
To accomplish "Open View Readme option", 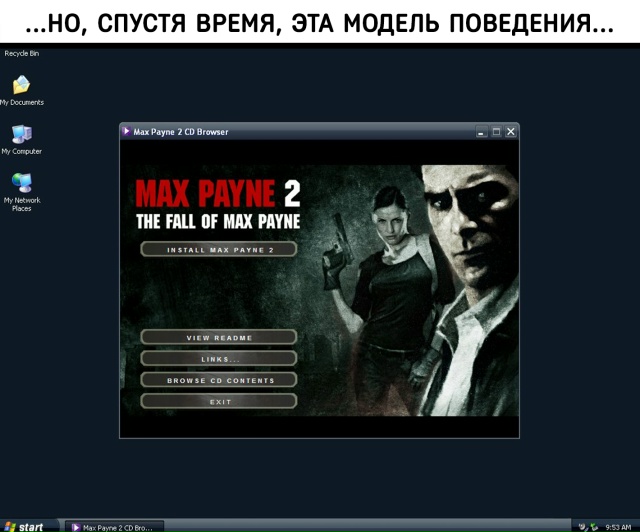I will click(219, 337).
